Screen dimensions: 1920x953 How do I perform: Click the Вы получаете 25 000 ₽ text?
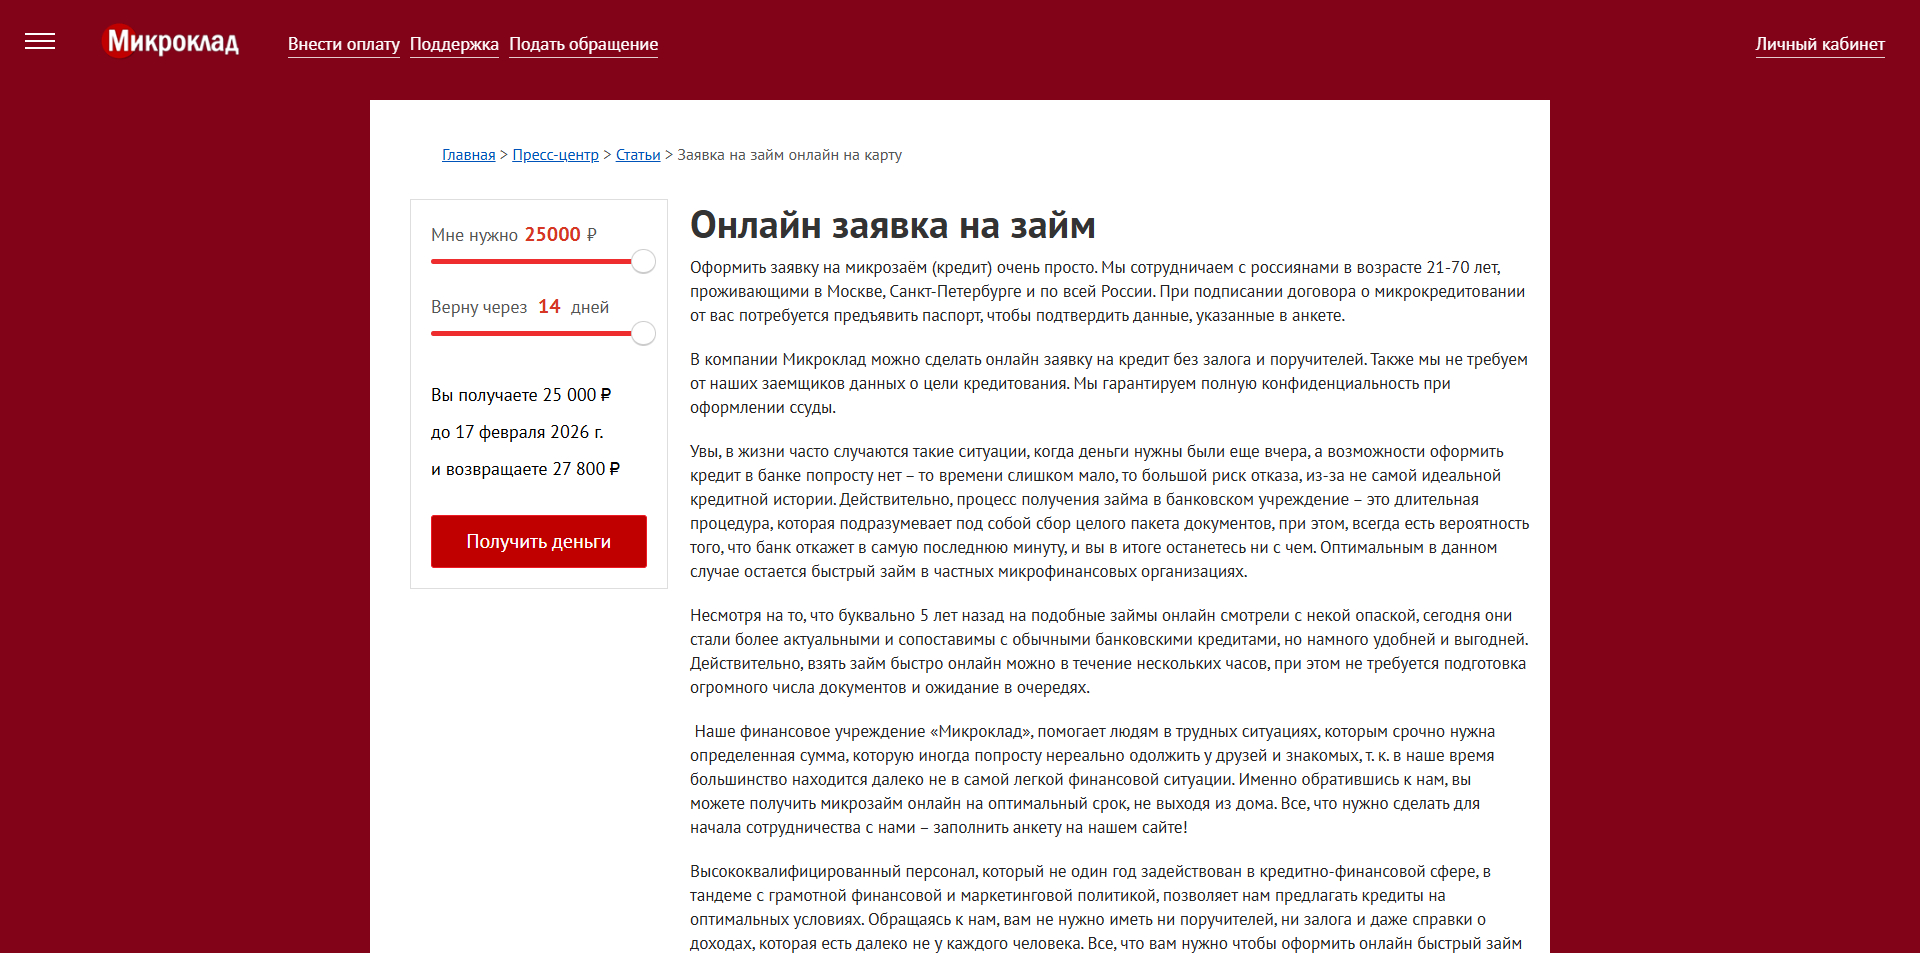click(521, 394)
